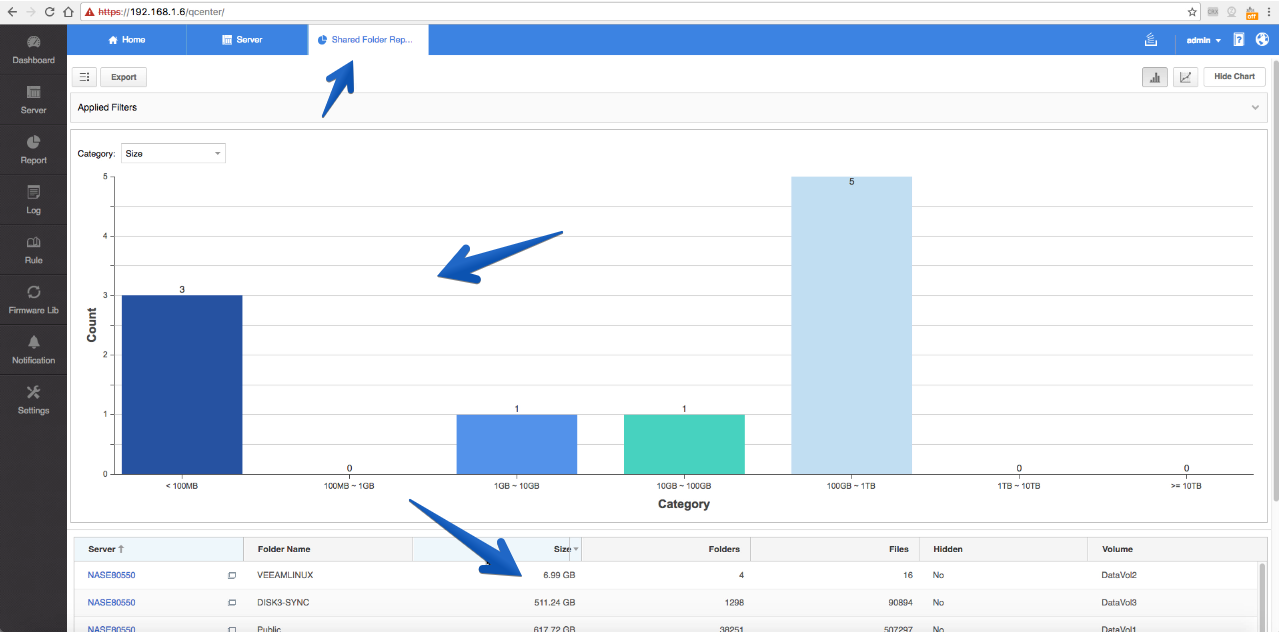The height and width of the screenshot is (633, 1279).
Task: Open the Server section in sidebar
Action: pyautogui.click(x=33, y=100)
